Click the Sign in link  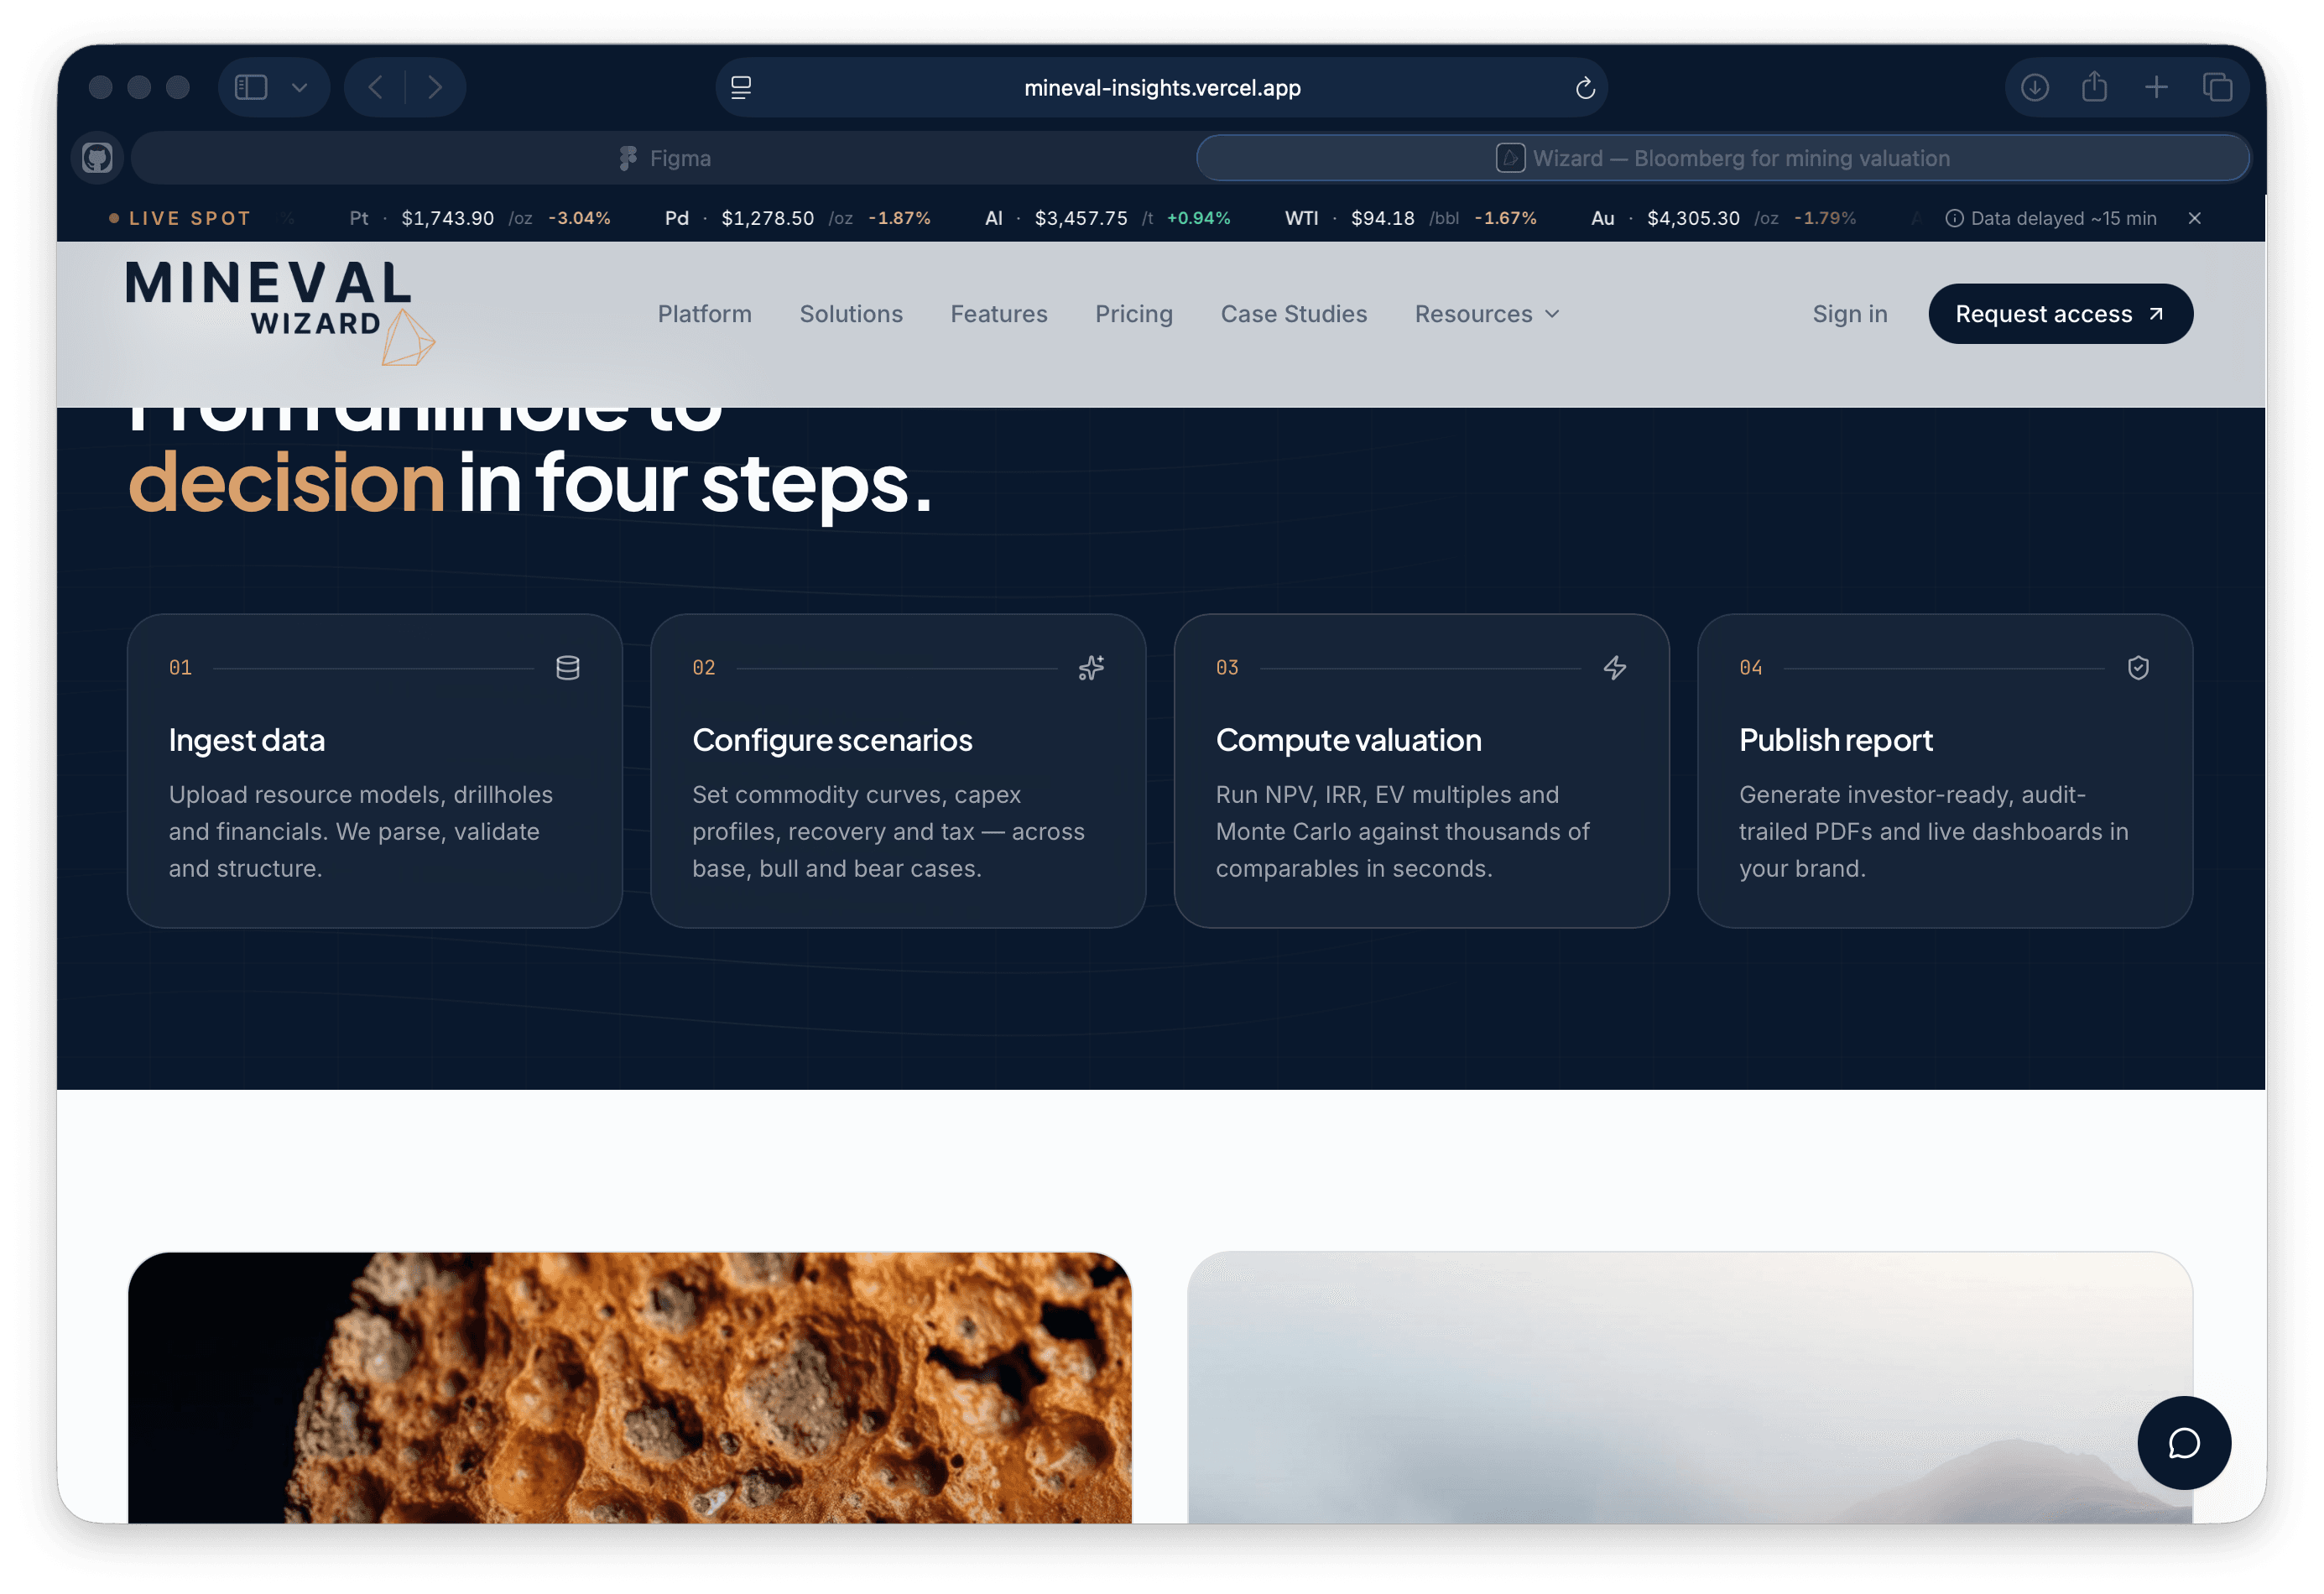1849,314
